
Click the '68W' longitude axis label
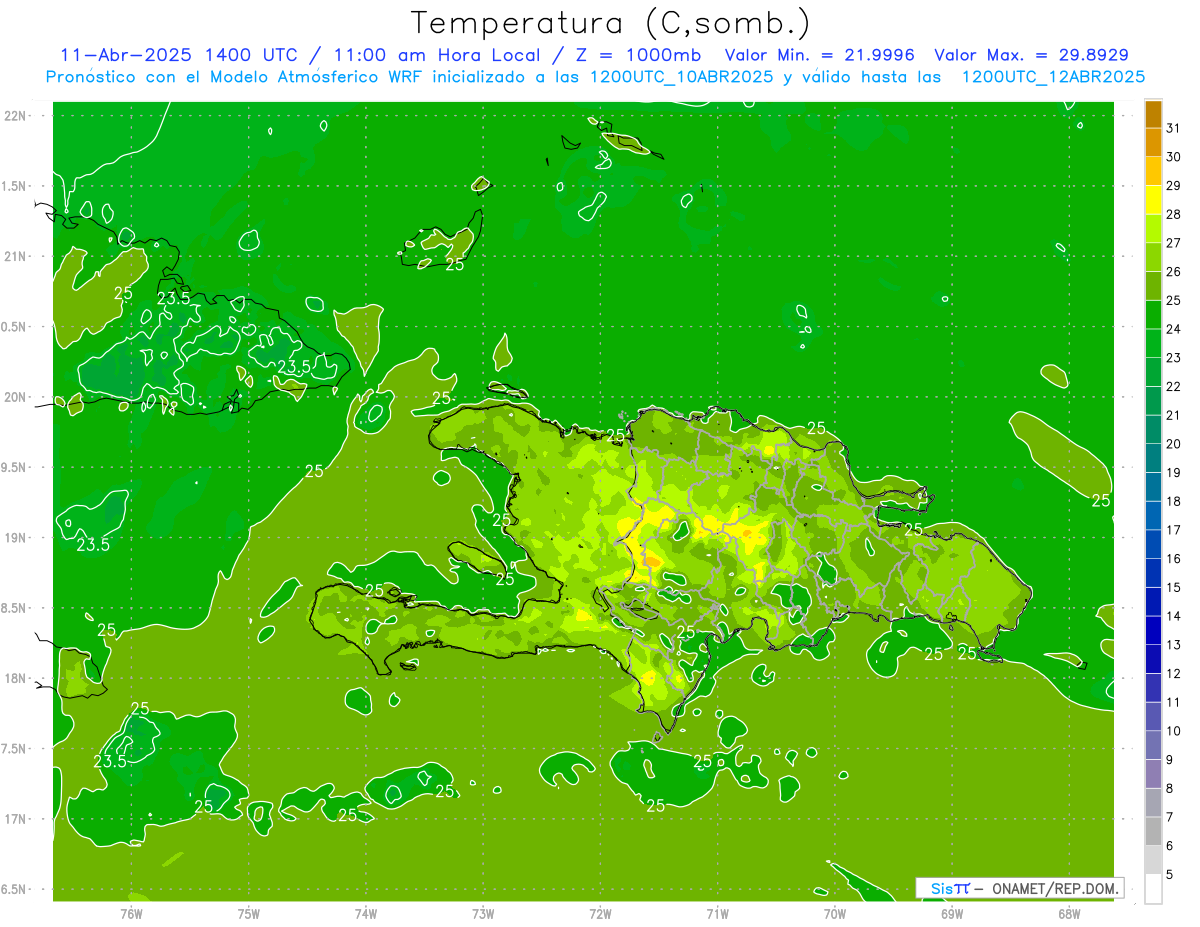[x=1069, y=913]
